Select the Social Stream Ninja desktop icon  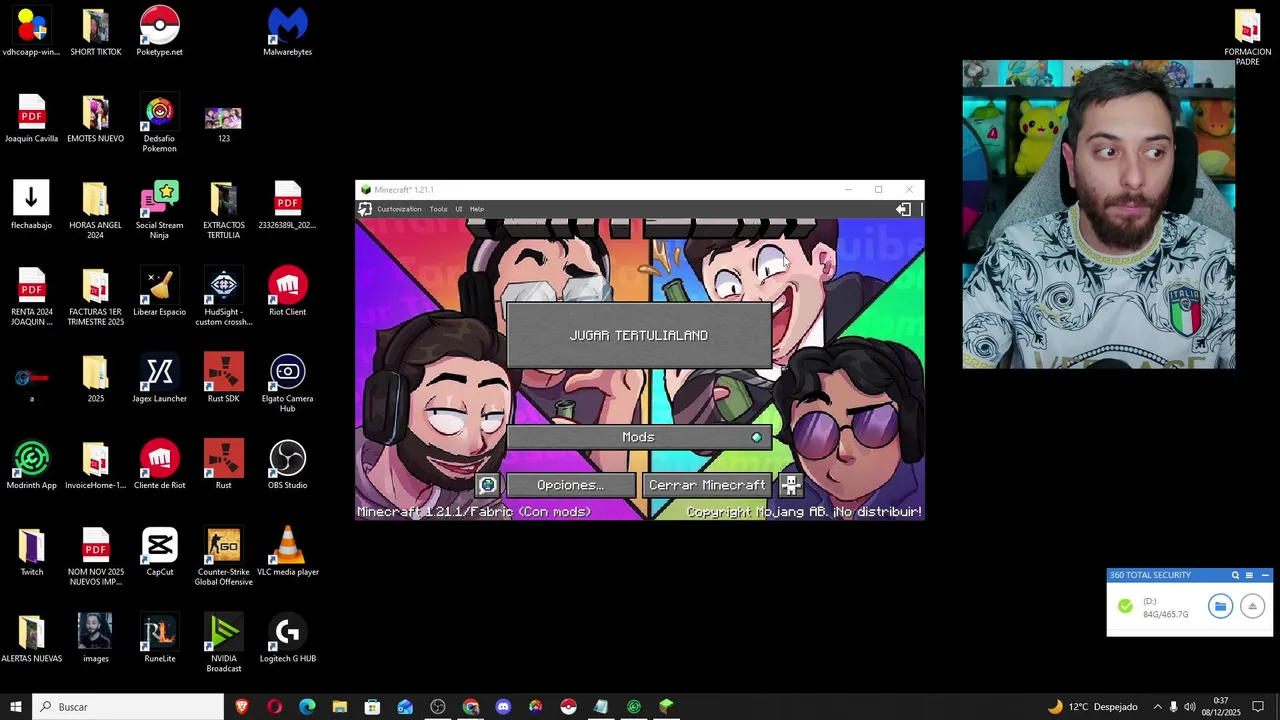[159, 211]
